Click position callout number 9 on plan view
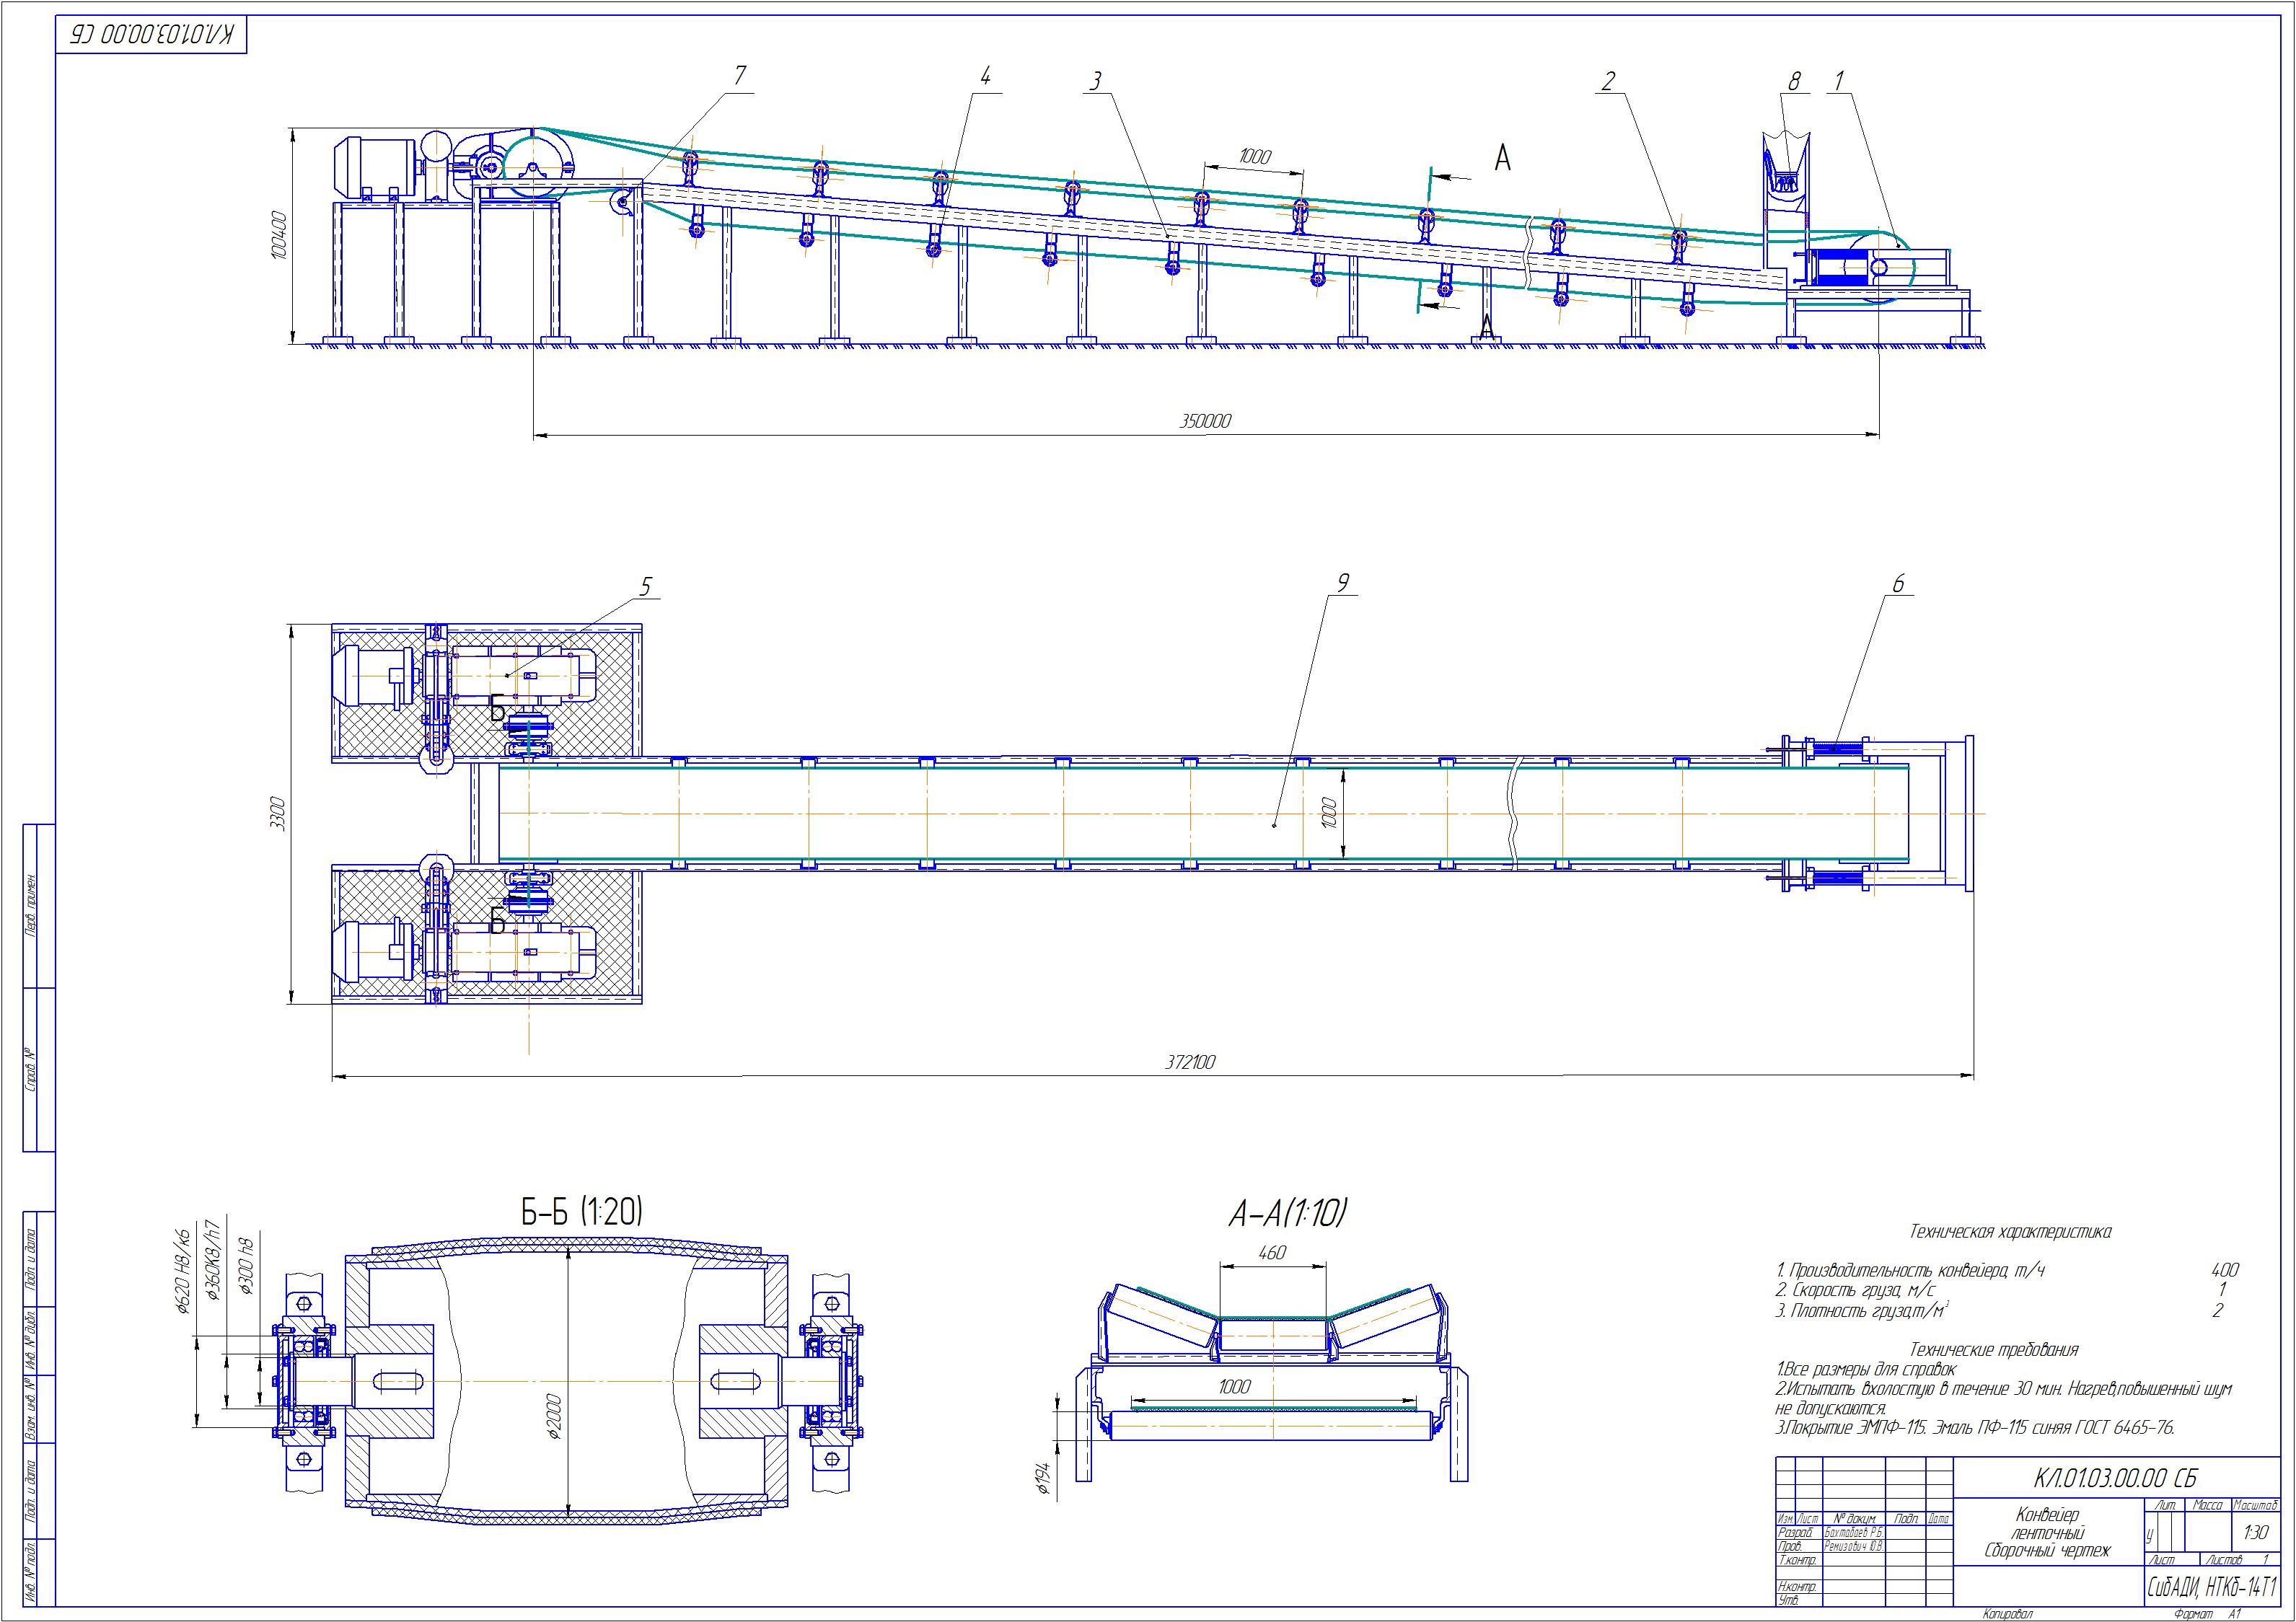2296x1622 pixels. (x=1343, y=582)
